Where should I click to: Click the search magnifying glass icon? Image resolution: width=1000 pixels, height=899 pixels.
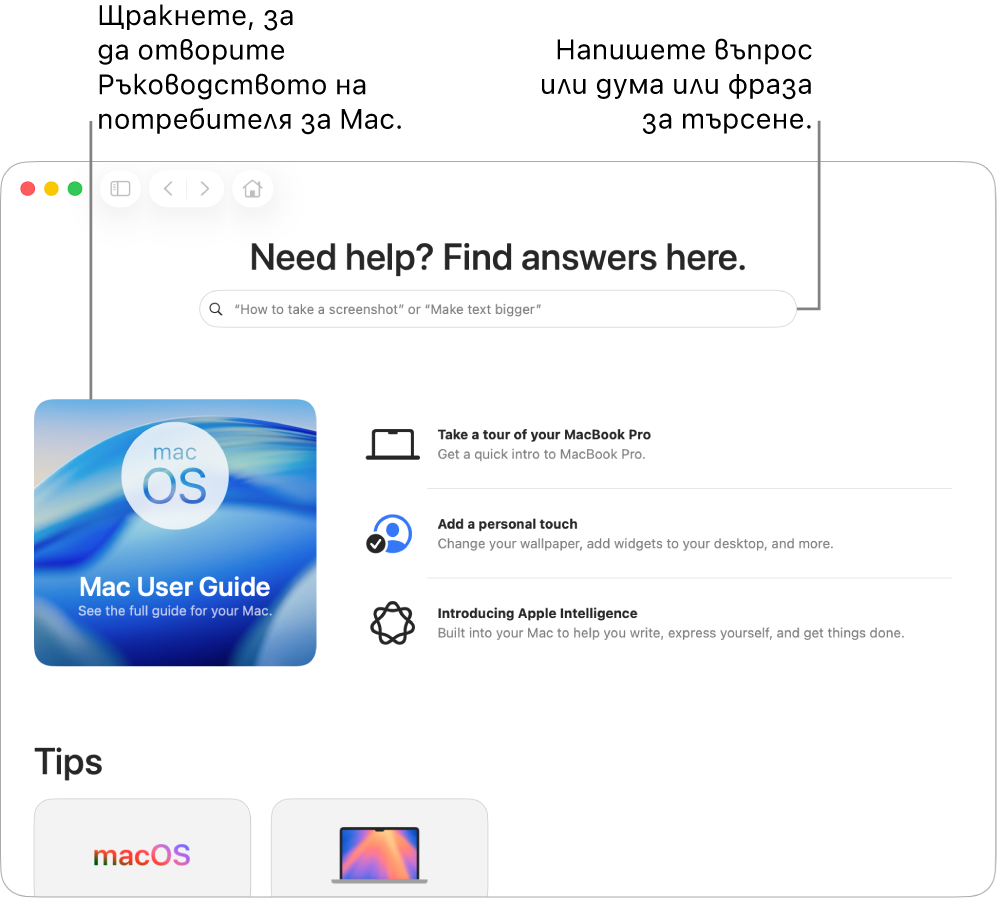click(216, 309)
